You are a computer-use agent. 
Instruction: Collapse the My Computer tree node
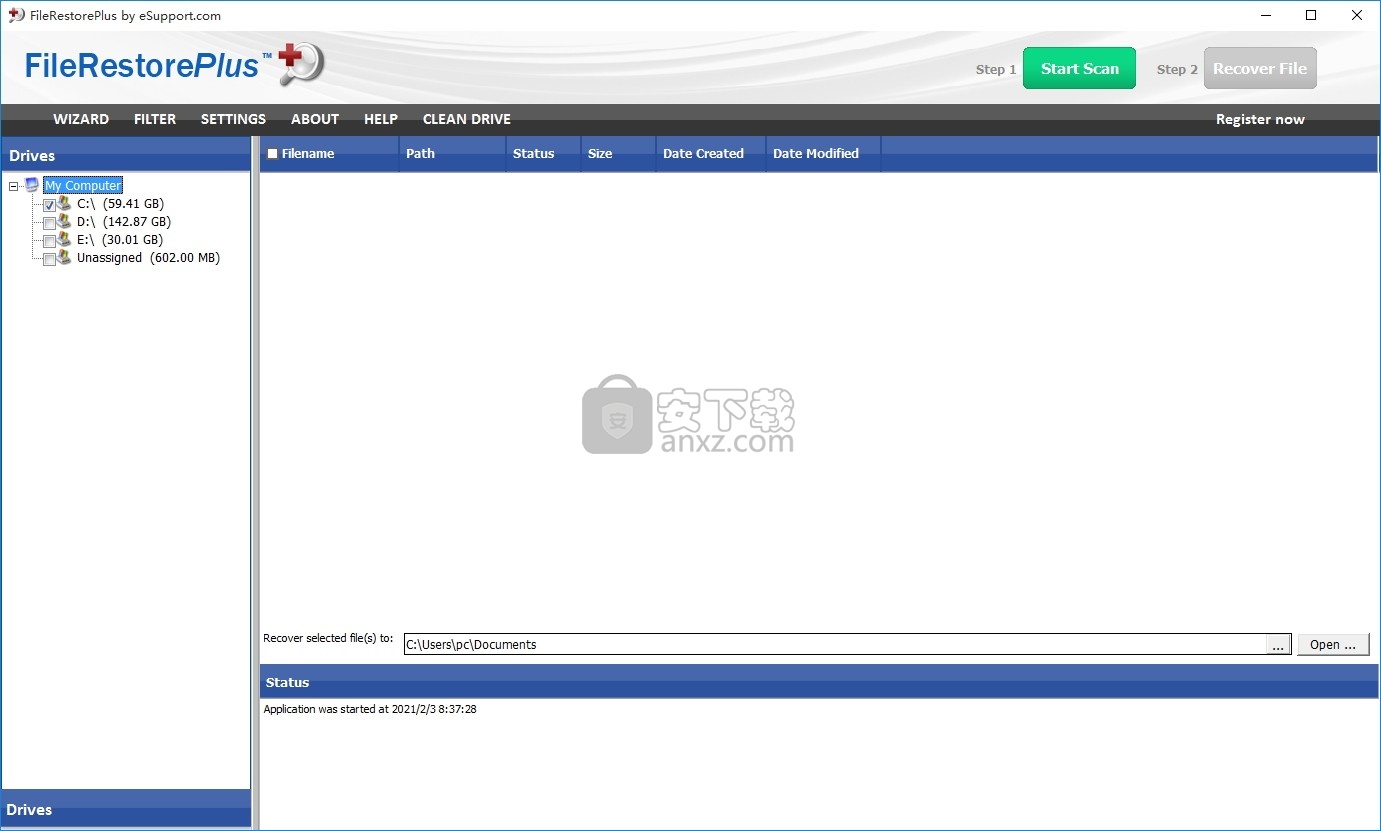tap(14, 186)
